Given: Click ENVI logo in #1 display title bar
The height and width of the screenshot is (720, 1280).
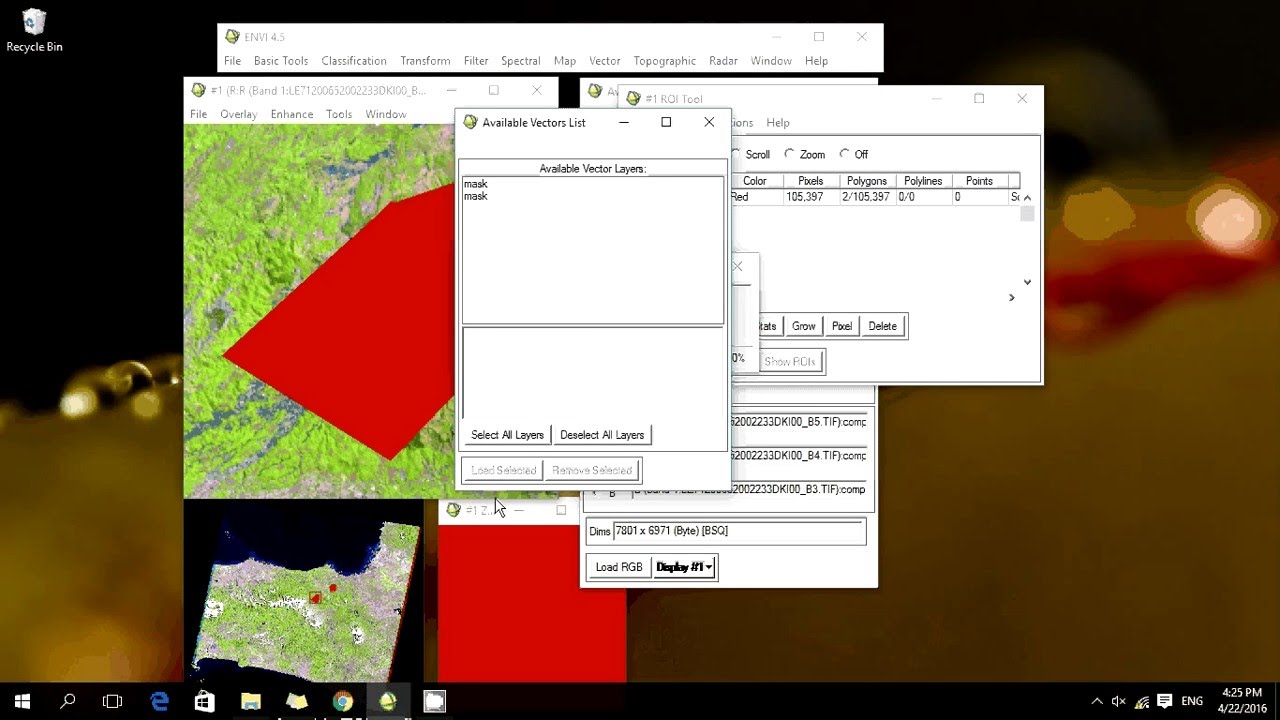Looking at the screenshot, I should 198,90.
